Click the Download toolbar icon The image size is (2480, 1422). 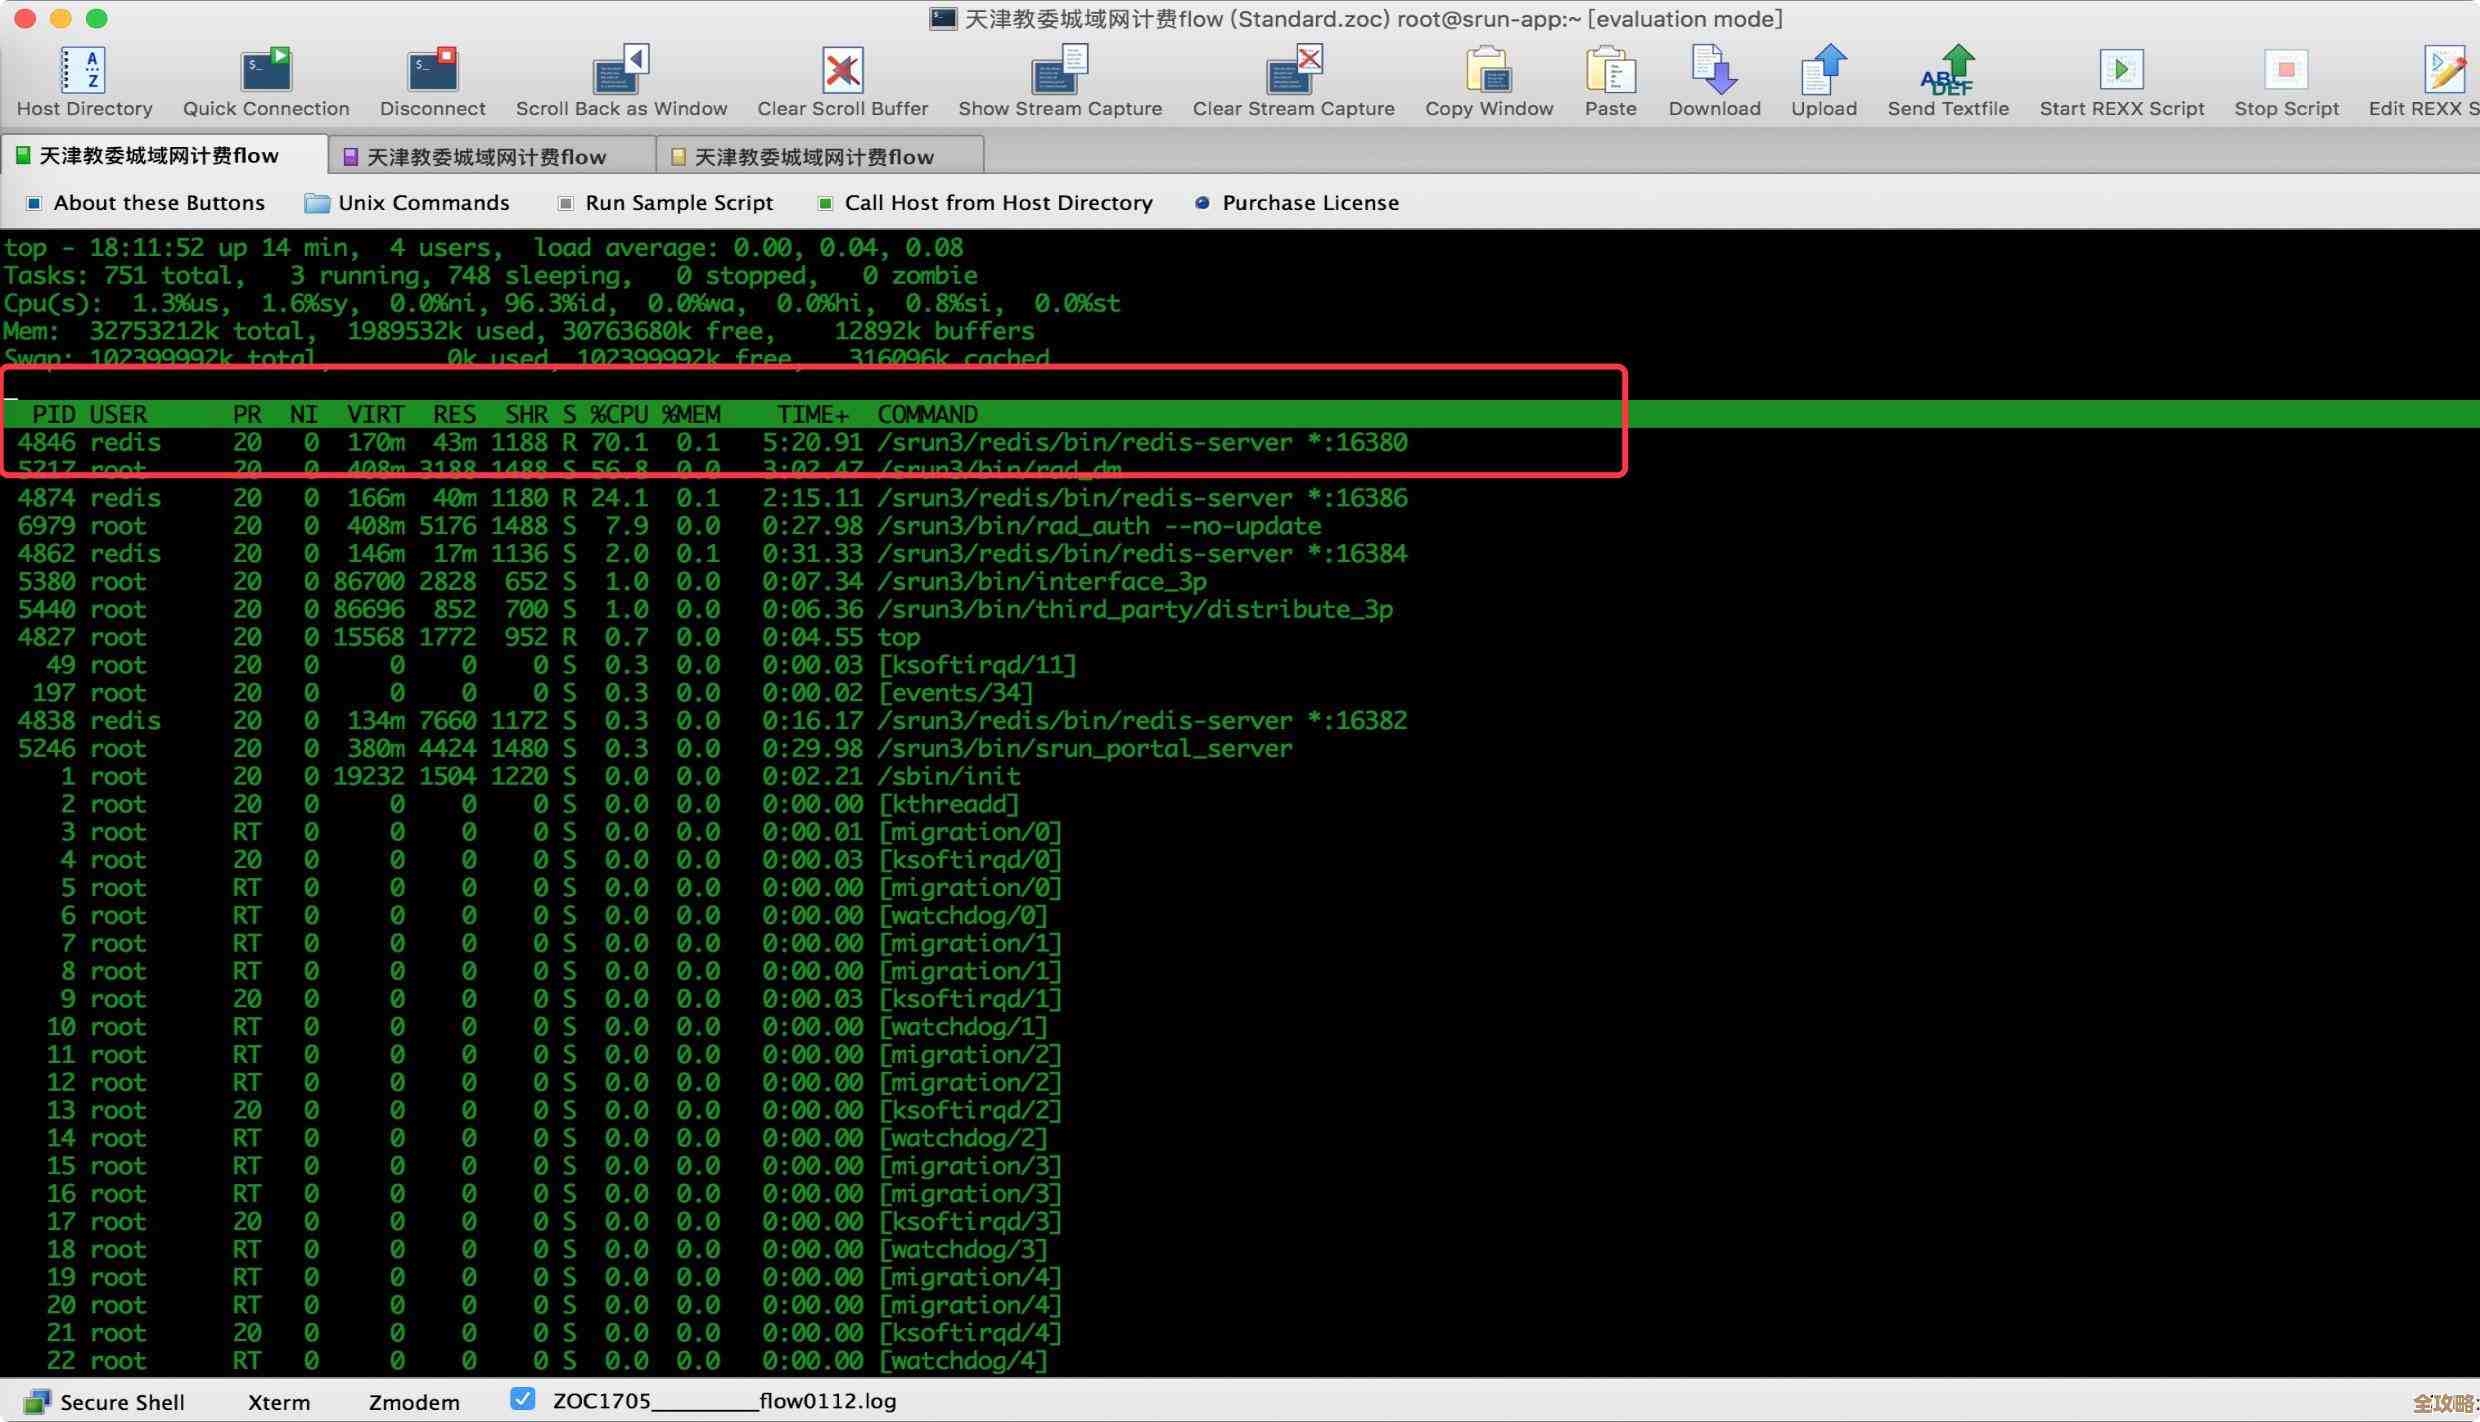[1714, 72]
